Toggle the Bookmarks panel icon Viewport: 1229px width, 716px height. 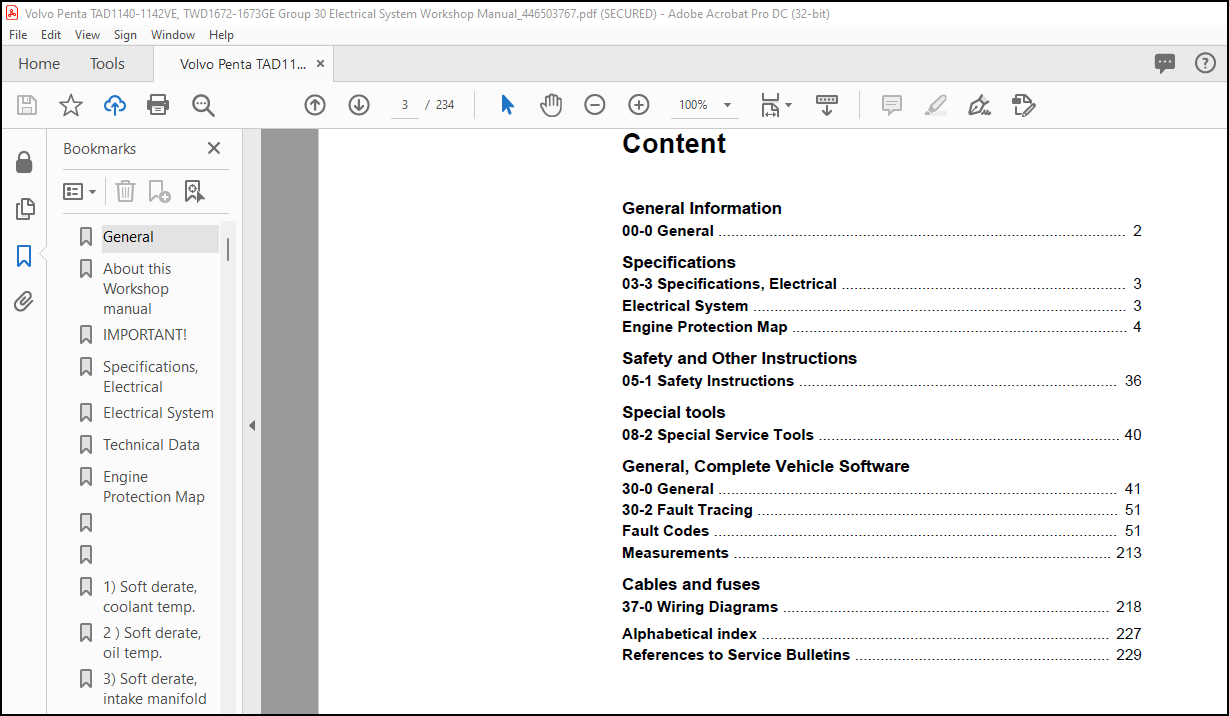[24, 256]
